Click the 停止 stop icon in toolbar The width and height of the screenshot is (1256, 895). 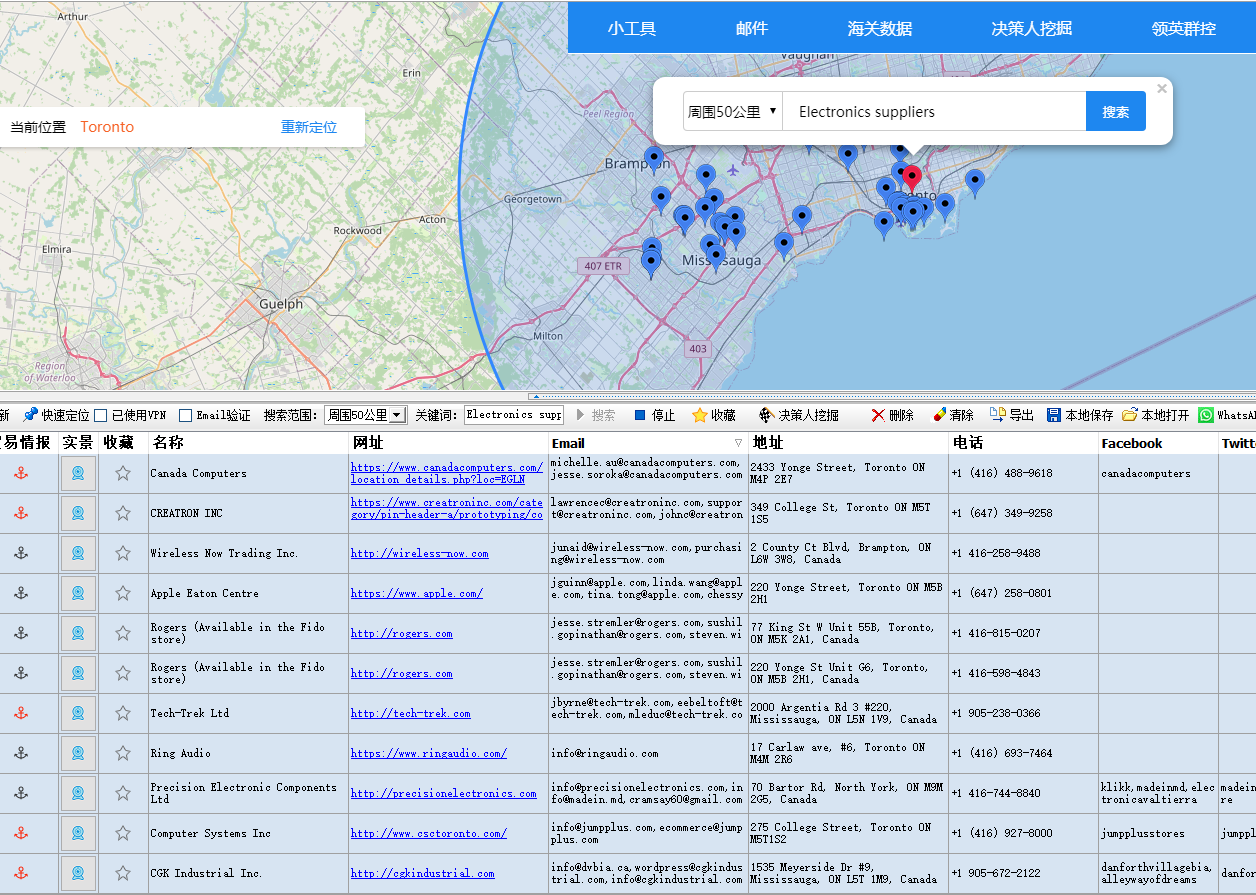click(x=640, y=415)
